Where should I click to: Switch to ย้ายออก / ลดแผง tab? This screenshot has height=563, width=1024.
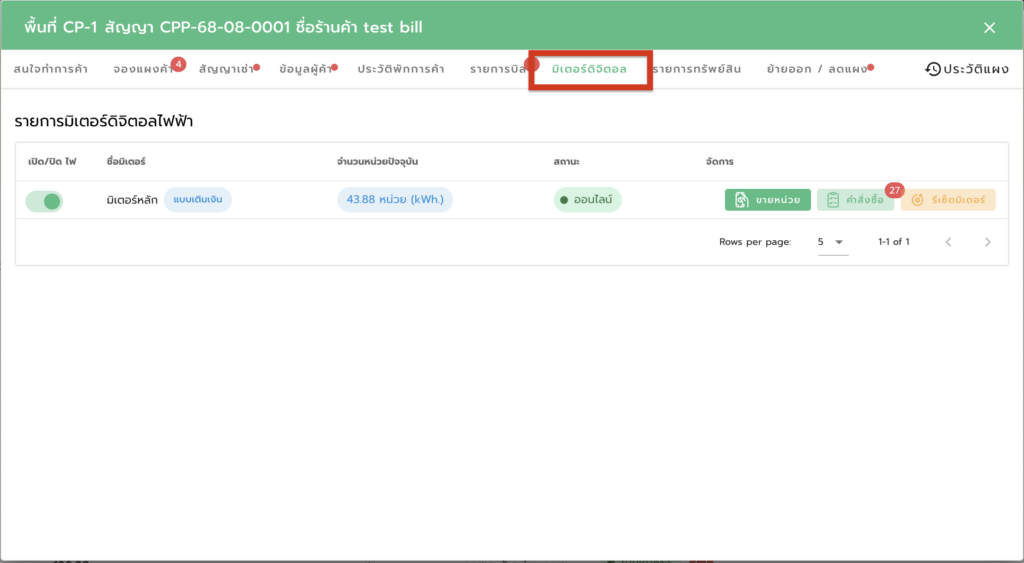pos(817,69)
